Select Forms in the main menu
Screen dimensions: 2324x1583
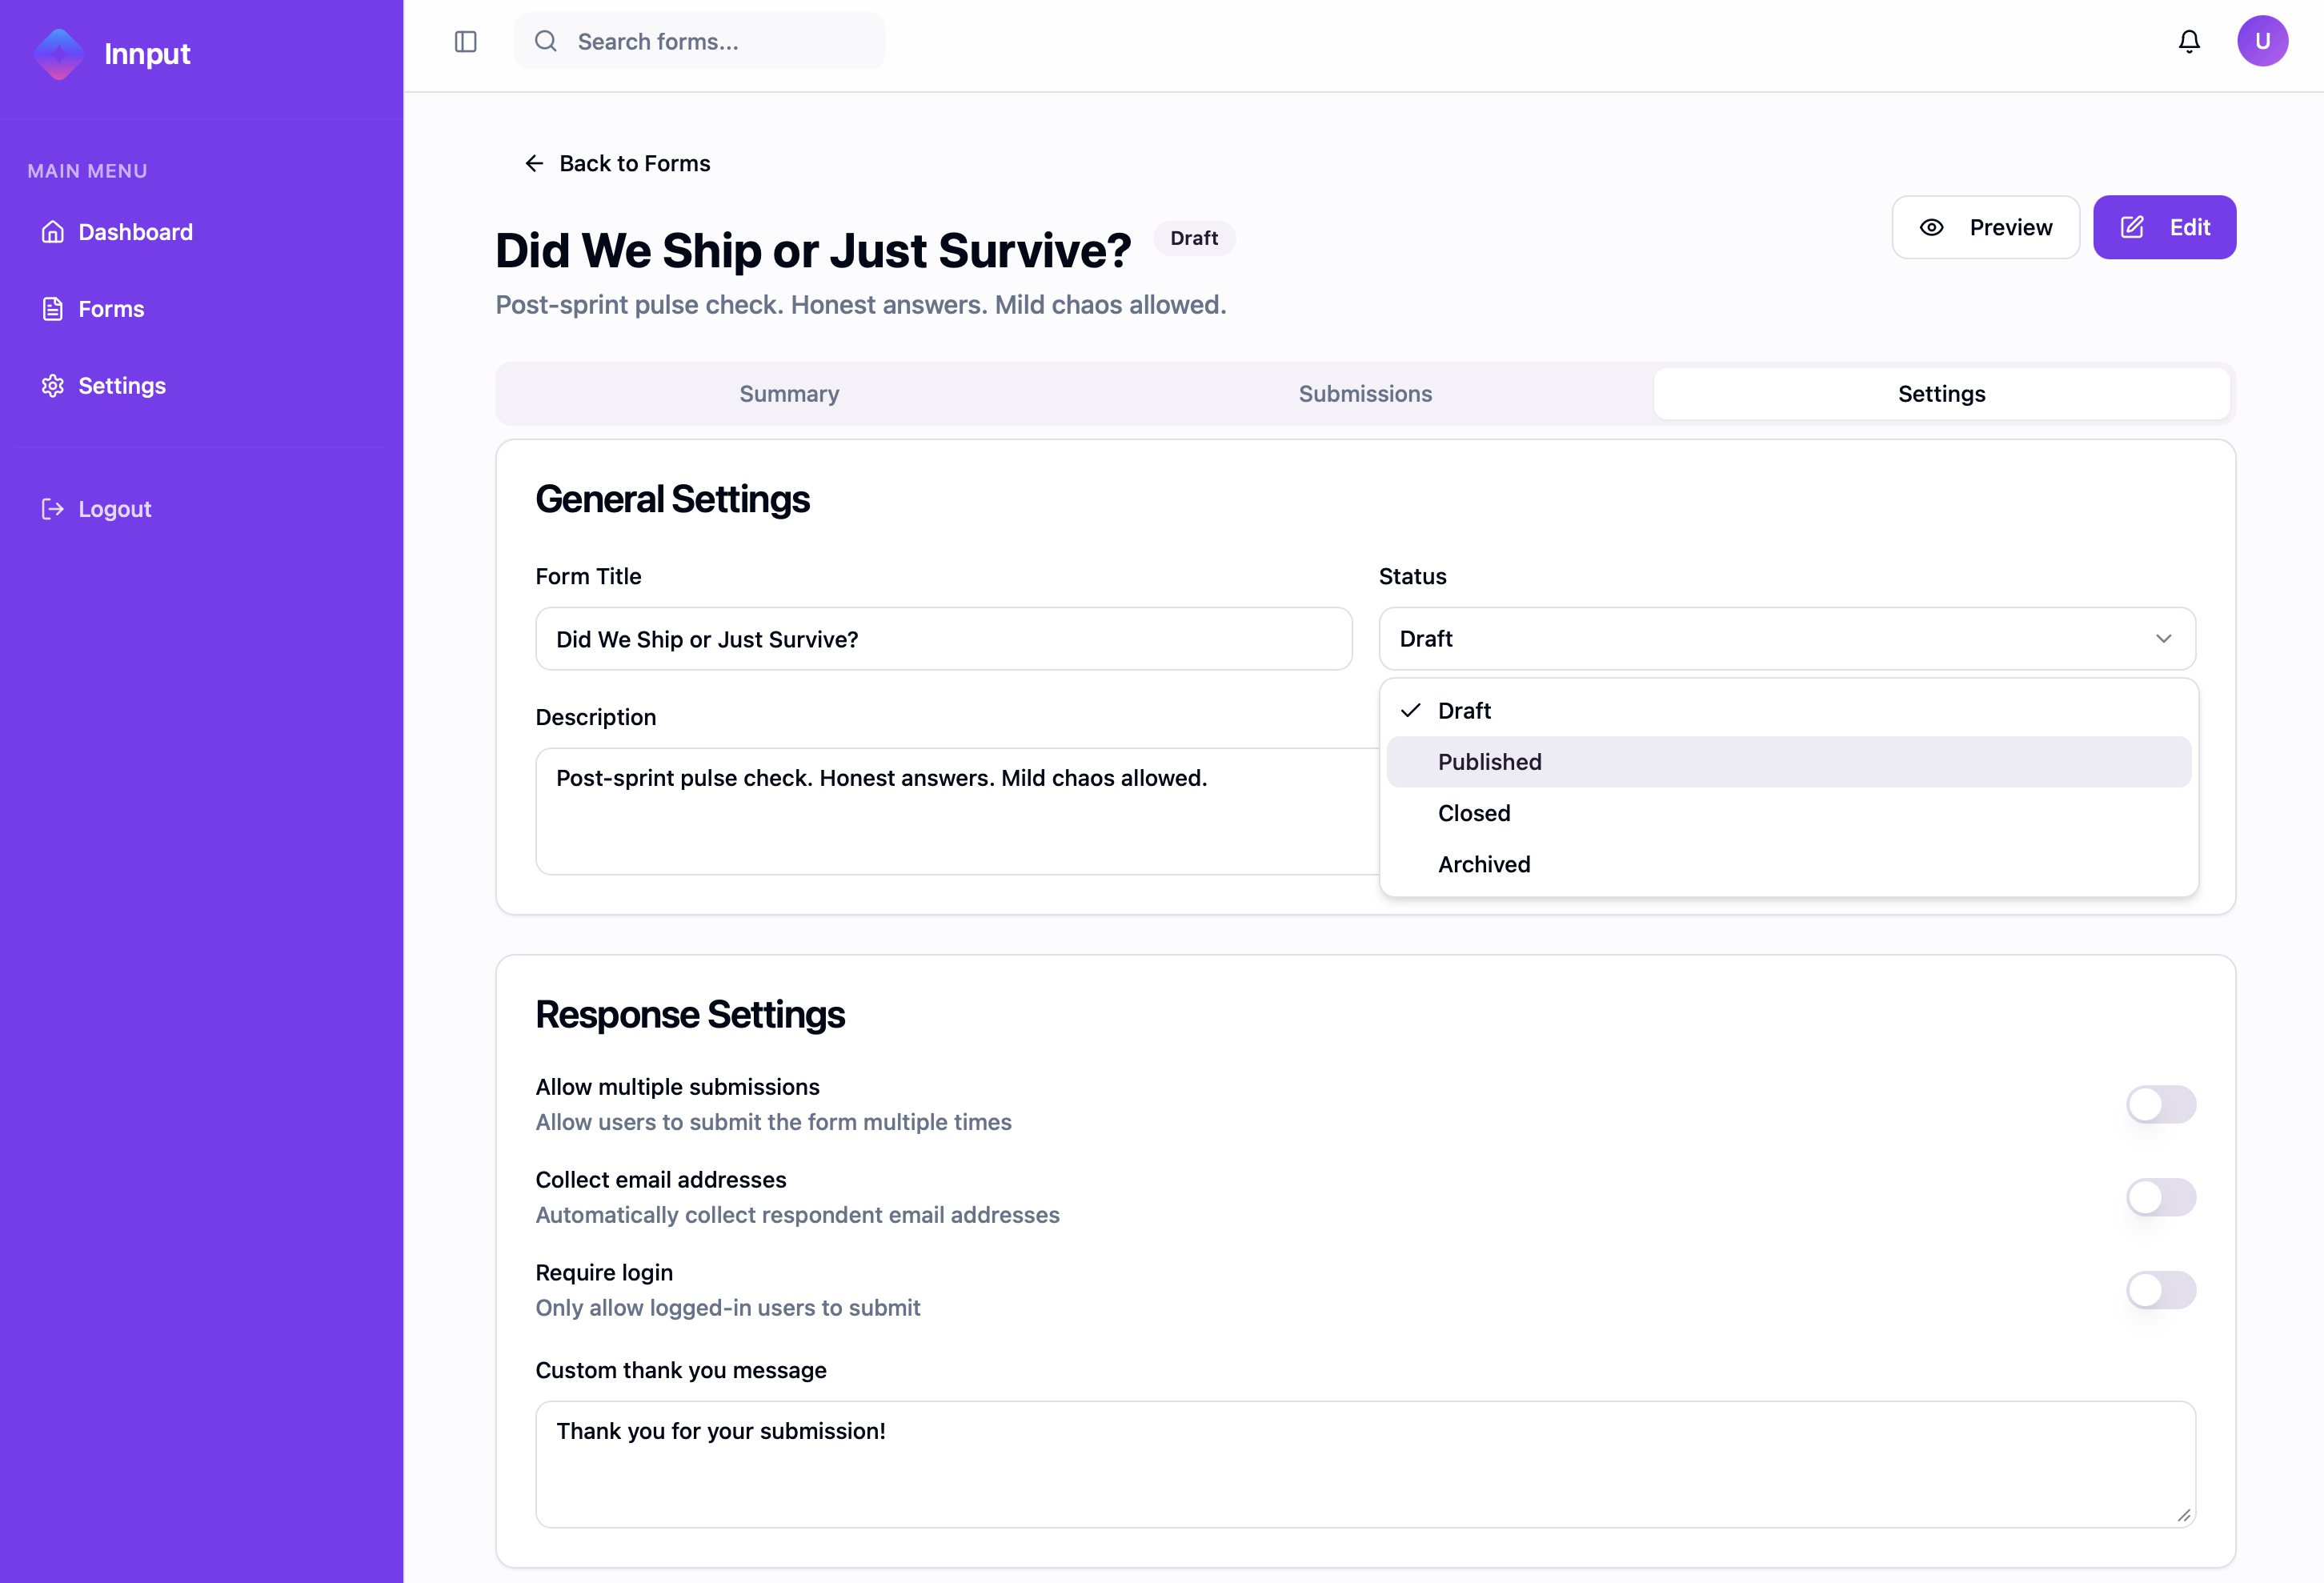(x=111, y=308)
